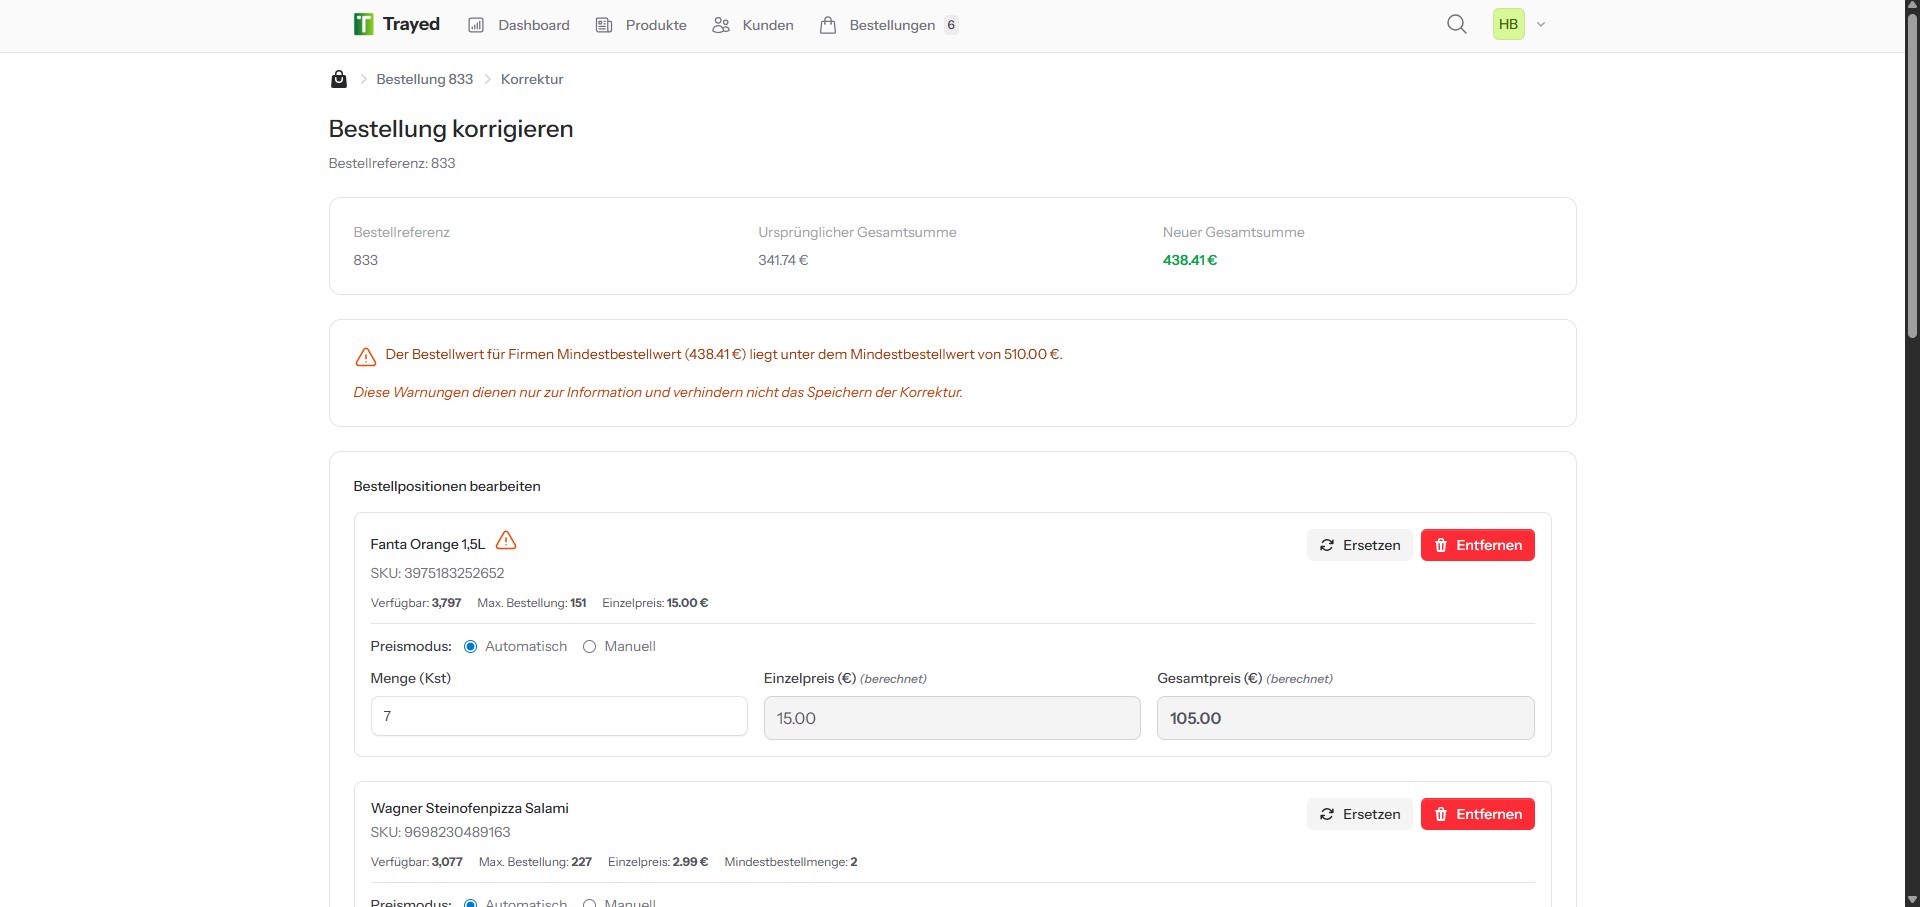Click the Kunden people icon
Viewport: 1920px width, 907px height.
coord(720,25)
